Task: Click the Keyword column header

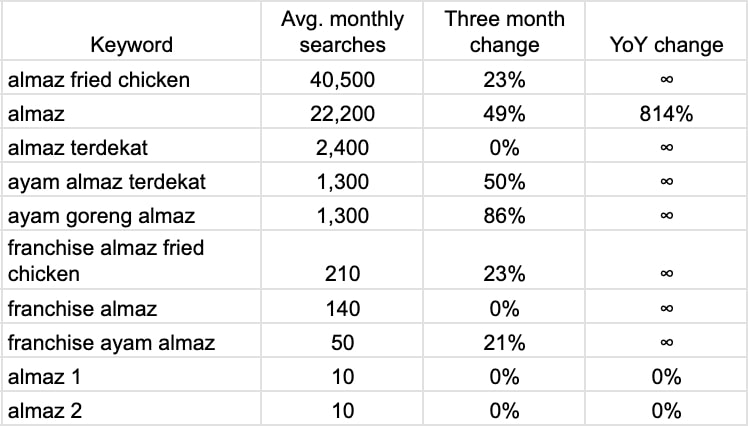Action: coord(131,44)
